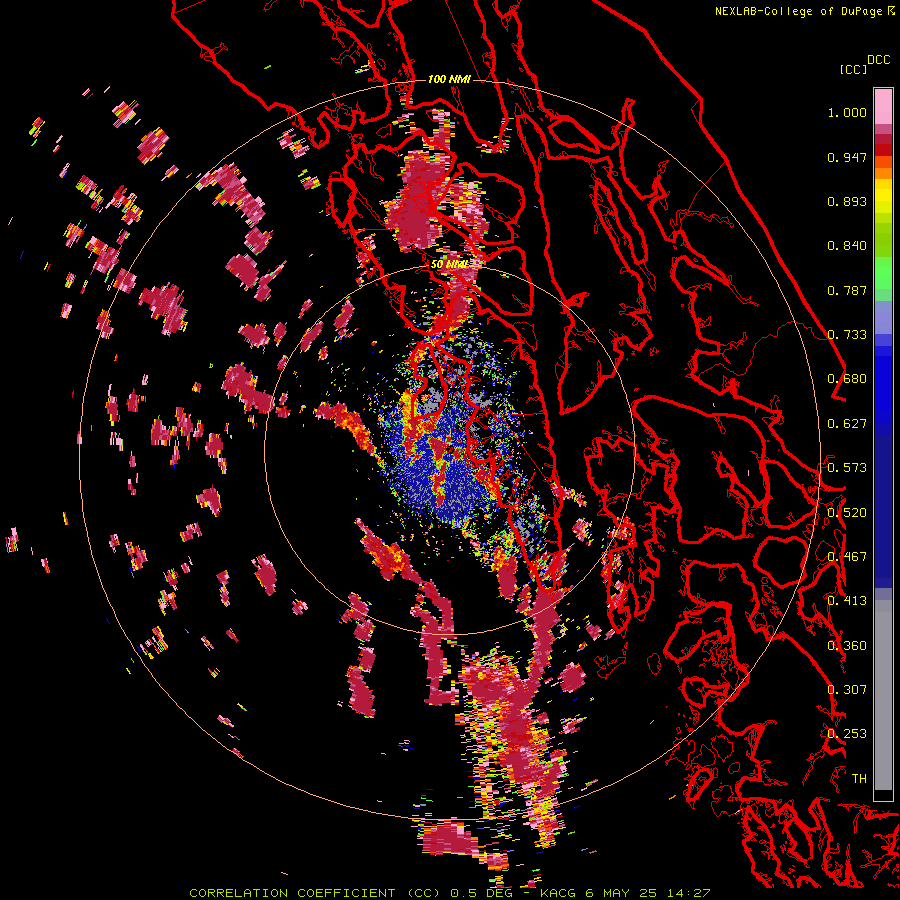The image size is (900, 900).
Task: Click the 14:27 timestamp
Action: [689, 893]
